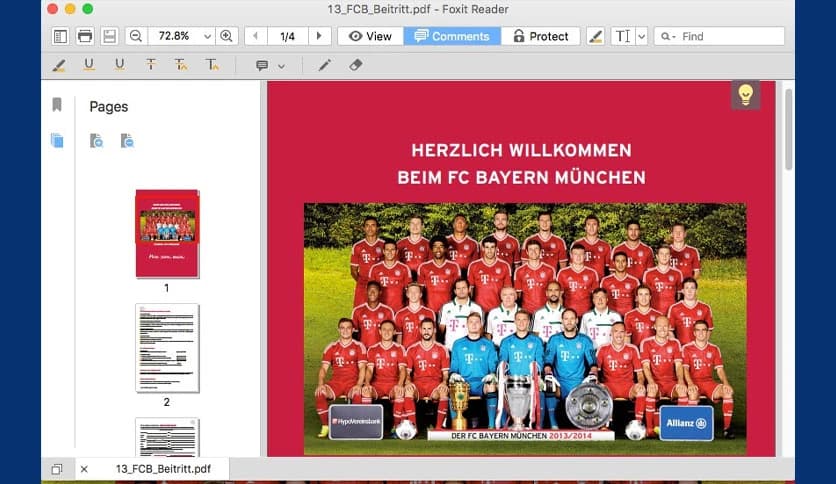Click the zoom in magnifier button
The height and width of the screenshot is (484, 836).
tap(227, 36)
